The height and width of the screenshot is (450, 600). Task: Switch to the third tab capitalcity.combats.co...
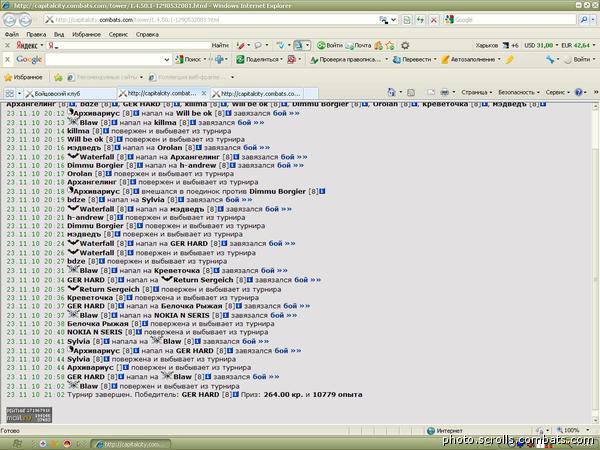click(258, 93)
